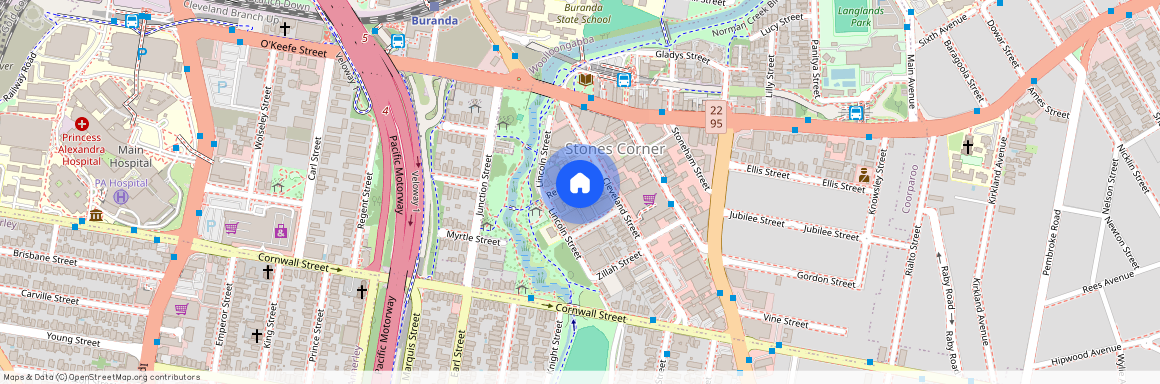Click the bus stop icon near Main Avenue
The image size is (1160, 384).
(856, 114)
